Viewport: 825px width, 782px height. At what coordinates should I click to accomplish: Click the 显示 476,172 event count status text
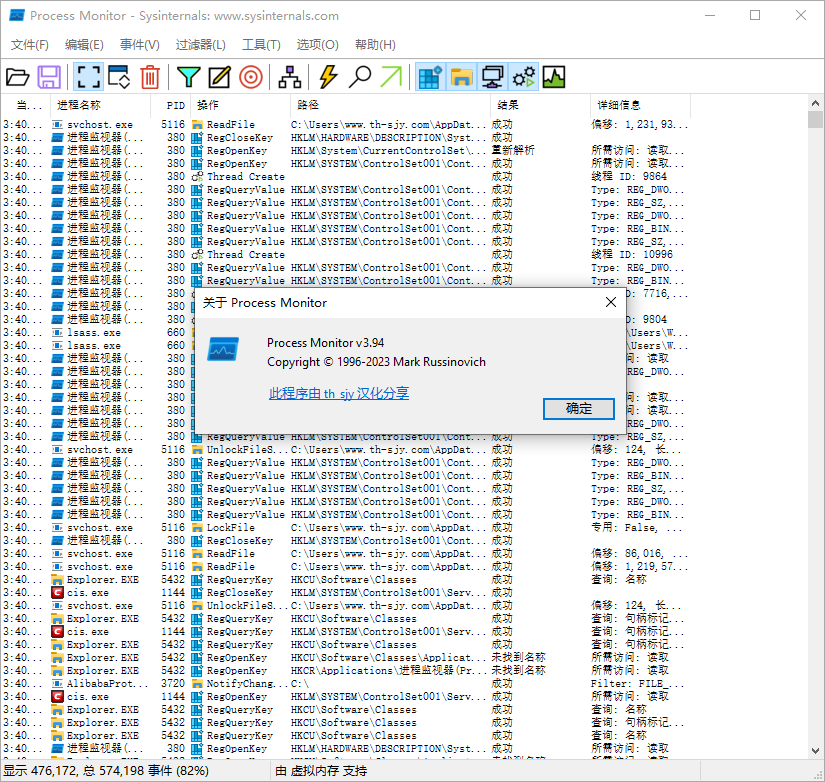(106, 771)
